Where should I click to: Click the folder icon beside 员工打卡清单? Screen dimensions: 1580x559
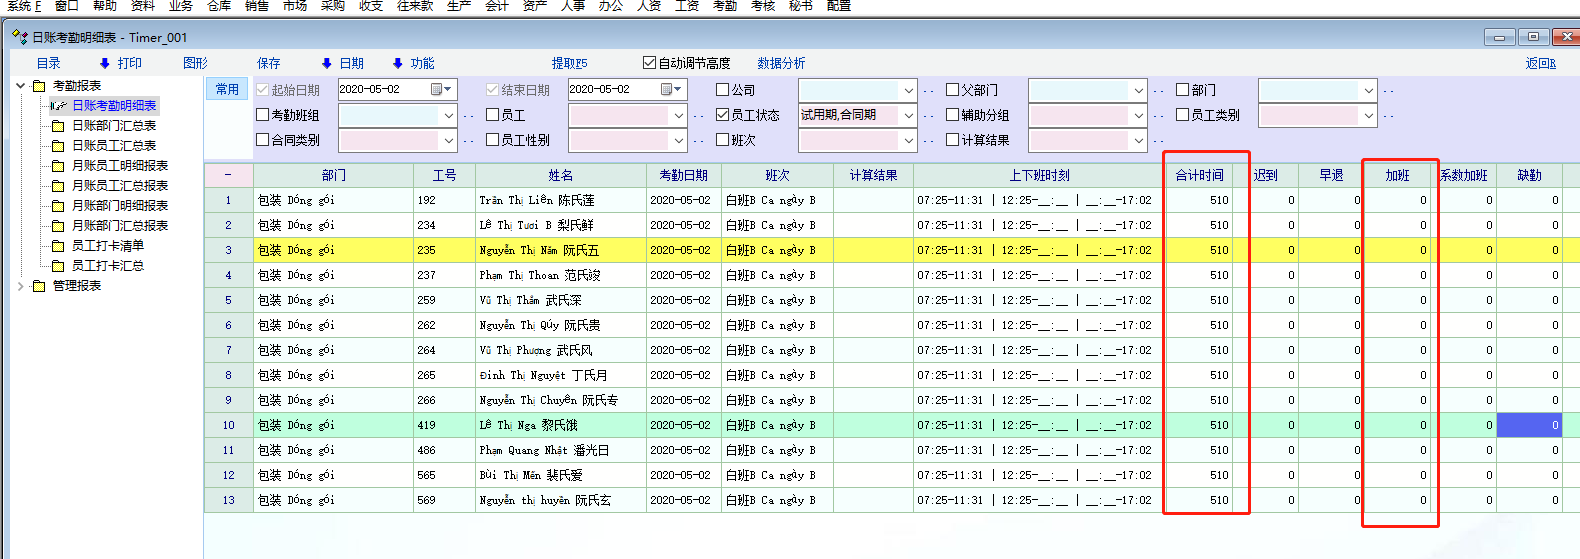coord(58,246)
